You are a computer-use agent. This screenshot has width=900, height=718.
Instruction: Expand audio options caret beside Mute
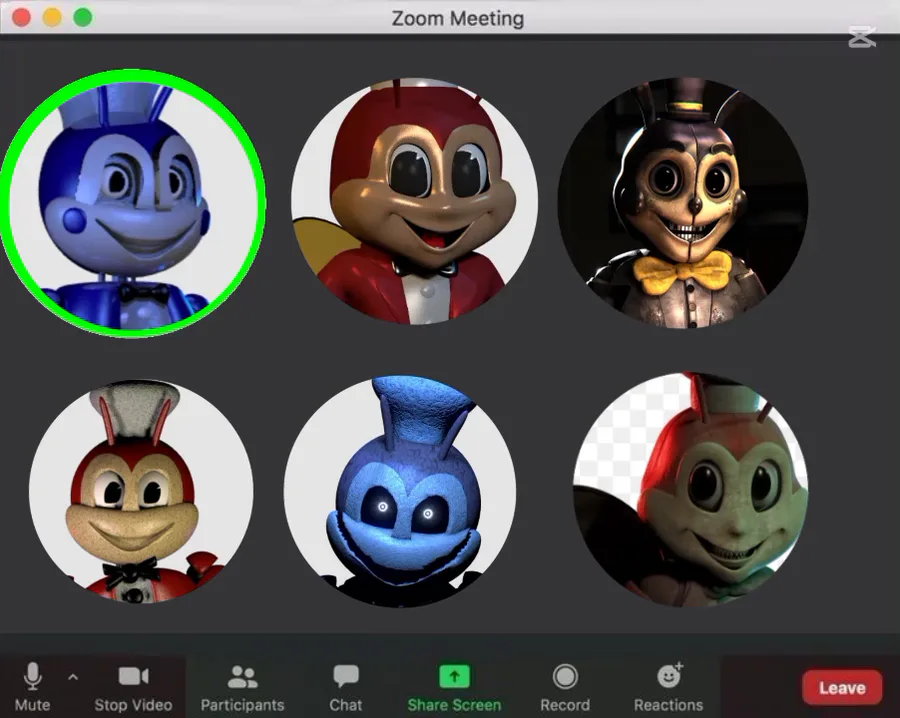(73, 677)
